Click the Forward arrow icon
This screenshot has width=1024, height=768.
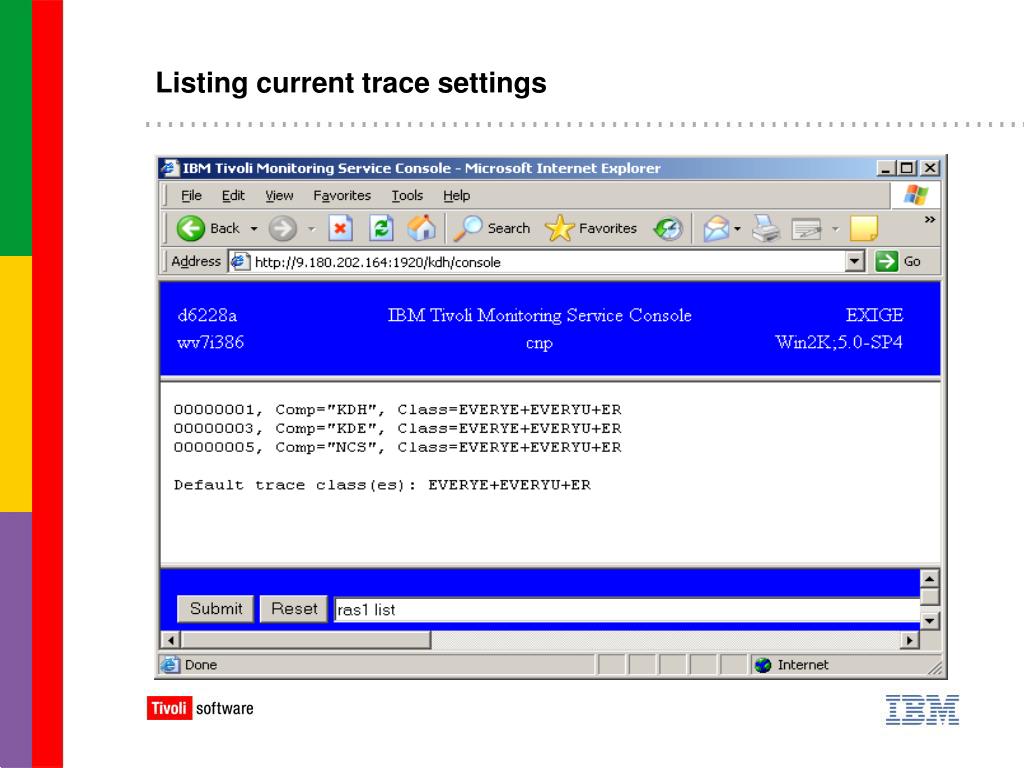283,229
